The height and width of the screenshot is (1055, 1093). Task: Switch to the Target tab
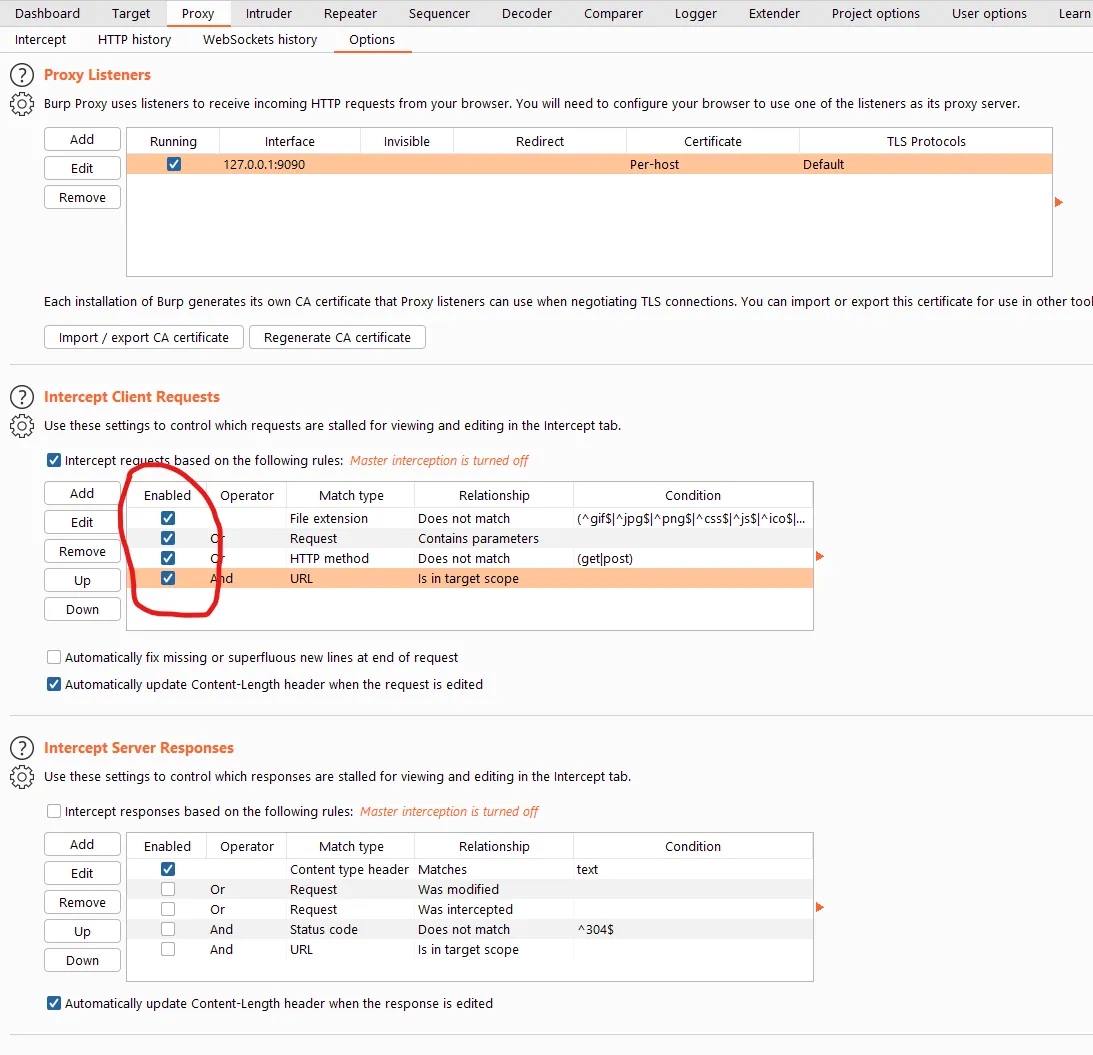tap(130, 13)
